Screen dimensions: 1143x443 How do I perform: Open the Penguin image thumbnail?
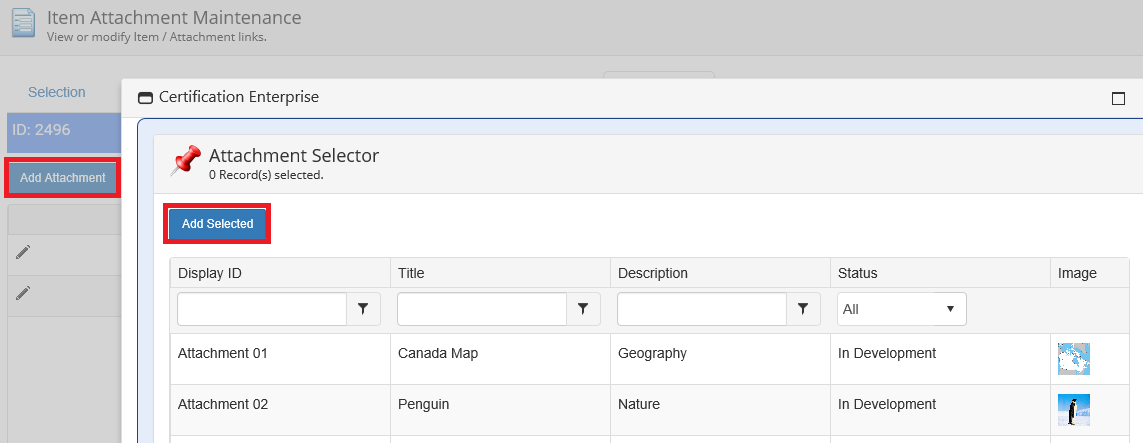[1074, 410]
